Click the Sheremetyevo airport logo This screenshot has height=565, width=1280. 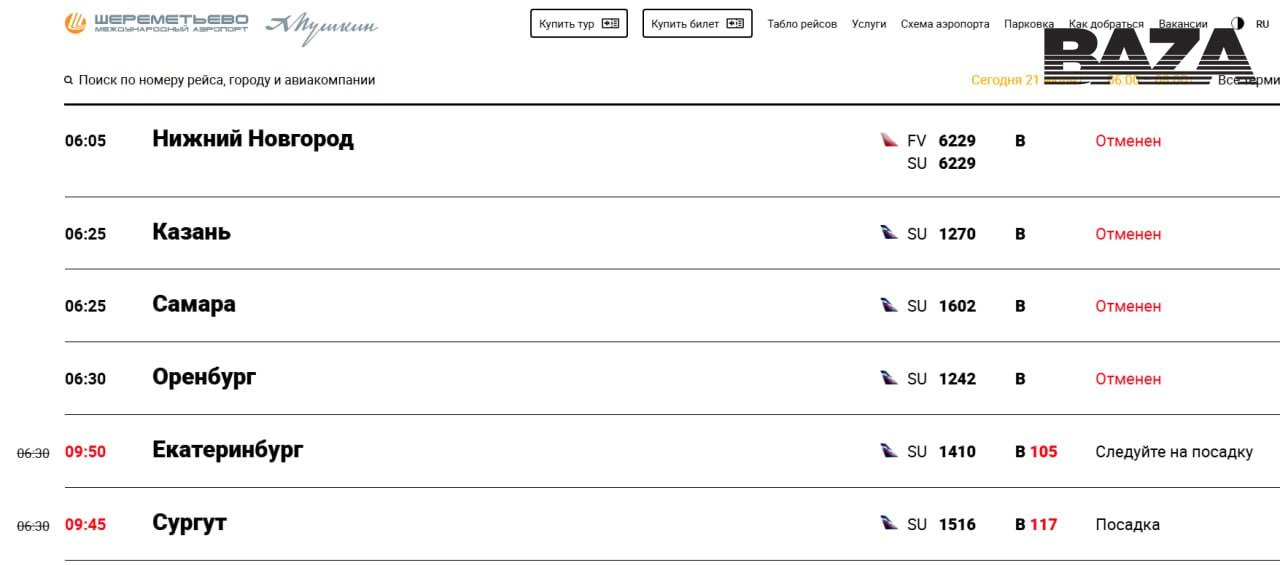(x=156, y=23)
